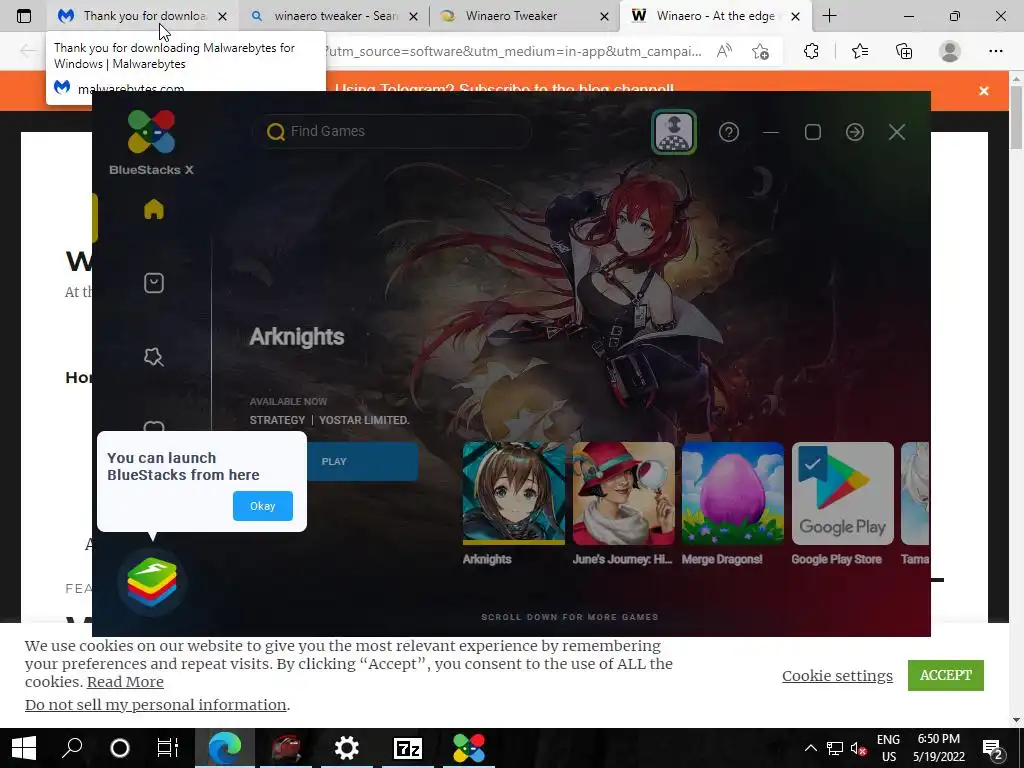Open Google Play Store thumbnail
The width and height of the screenshot is (1024, 768).
tap(842, 493)
